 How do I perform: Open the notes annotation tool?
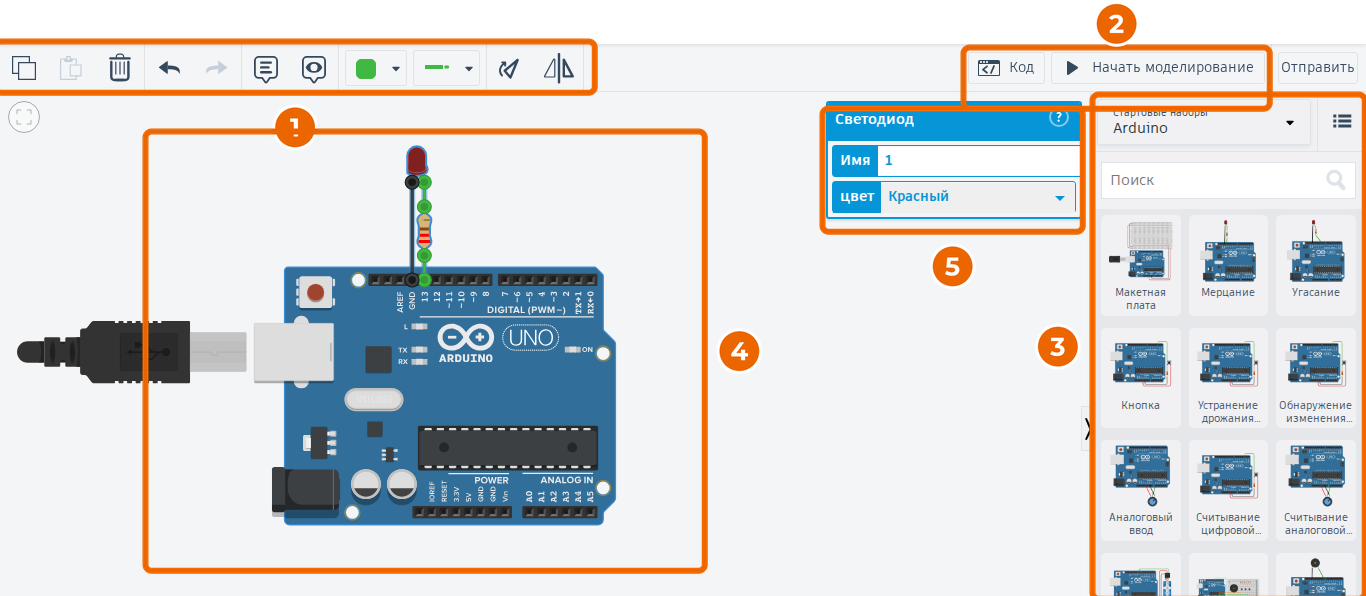pyautogui.click(x=265, y=69)
